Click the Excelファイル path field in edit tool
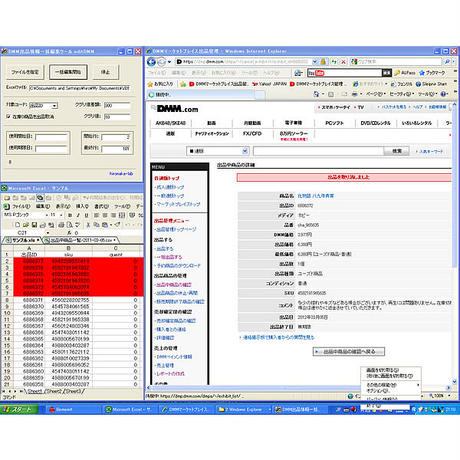 coord(80,88)
